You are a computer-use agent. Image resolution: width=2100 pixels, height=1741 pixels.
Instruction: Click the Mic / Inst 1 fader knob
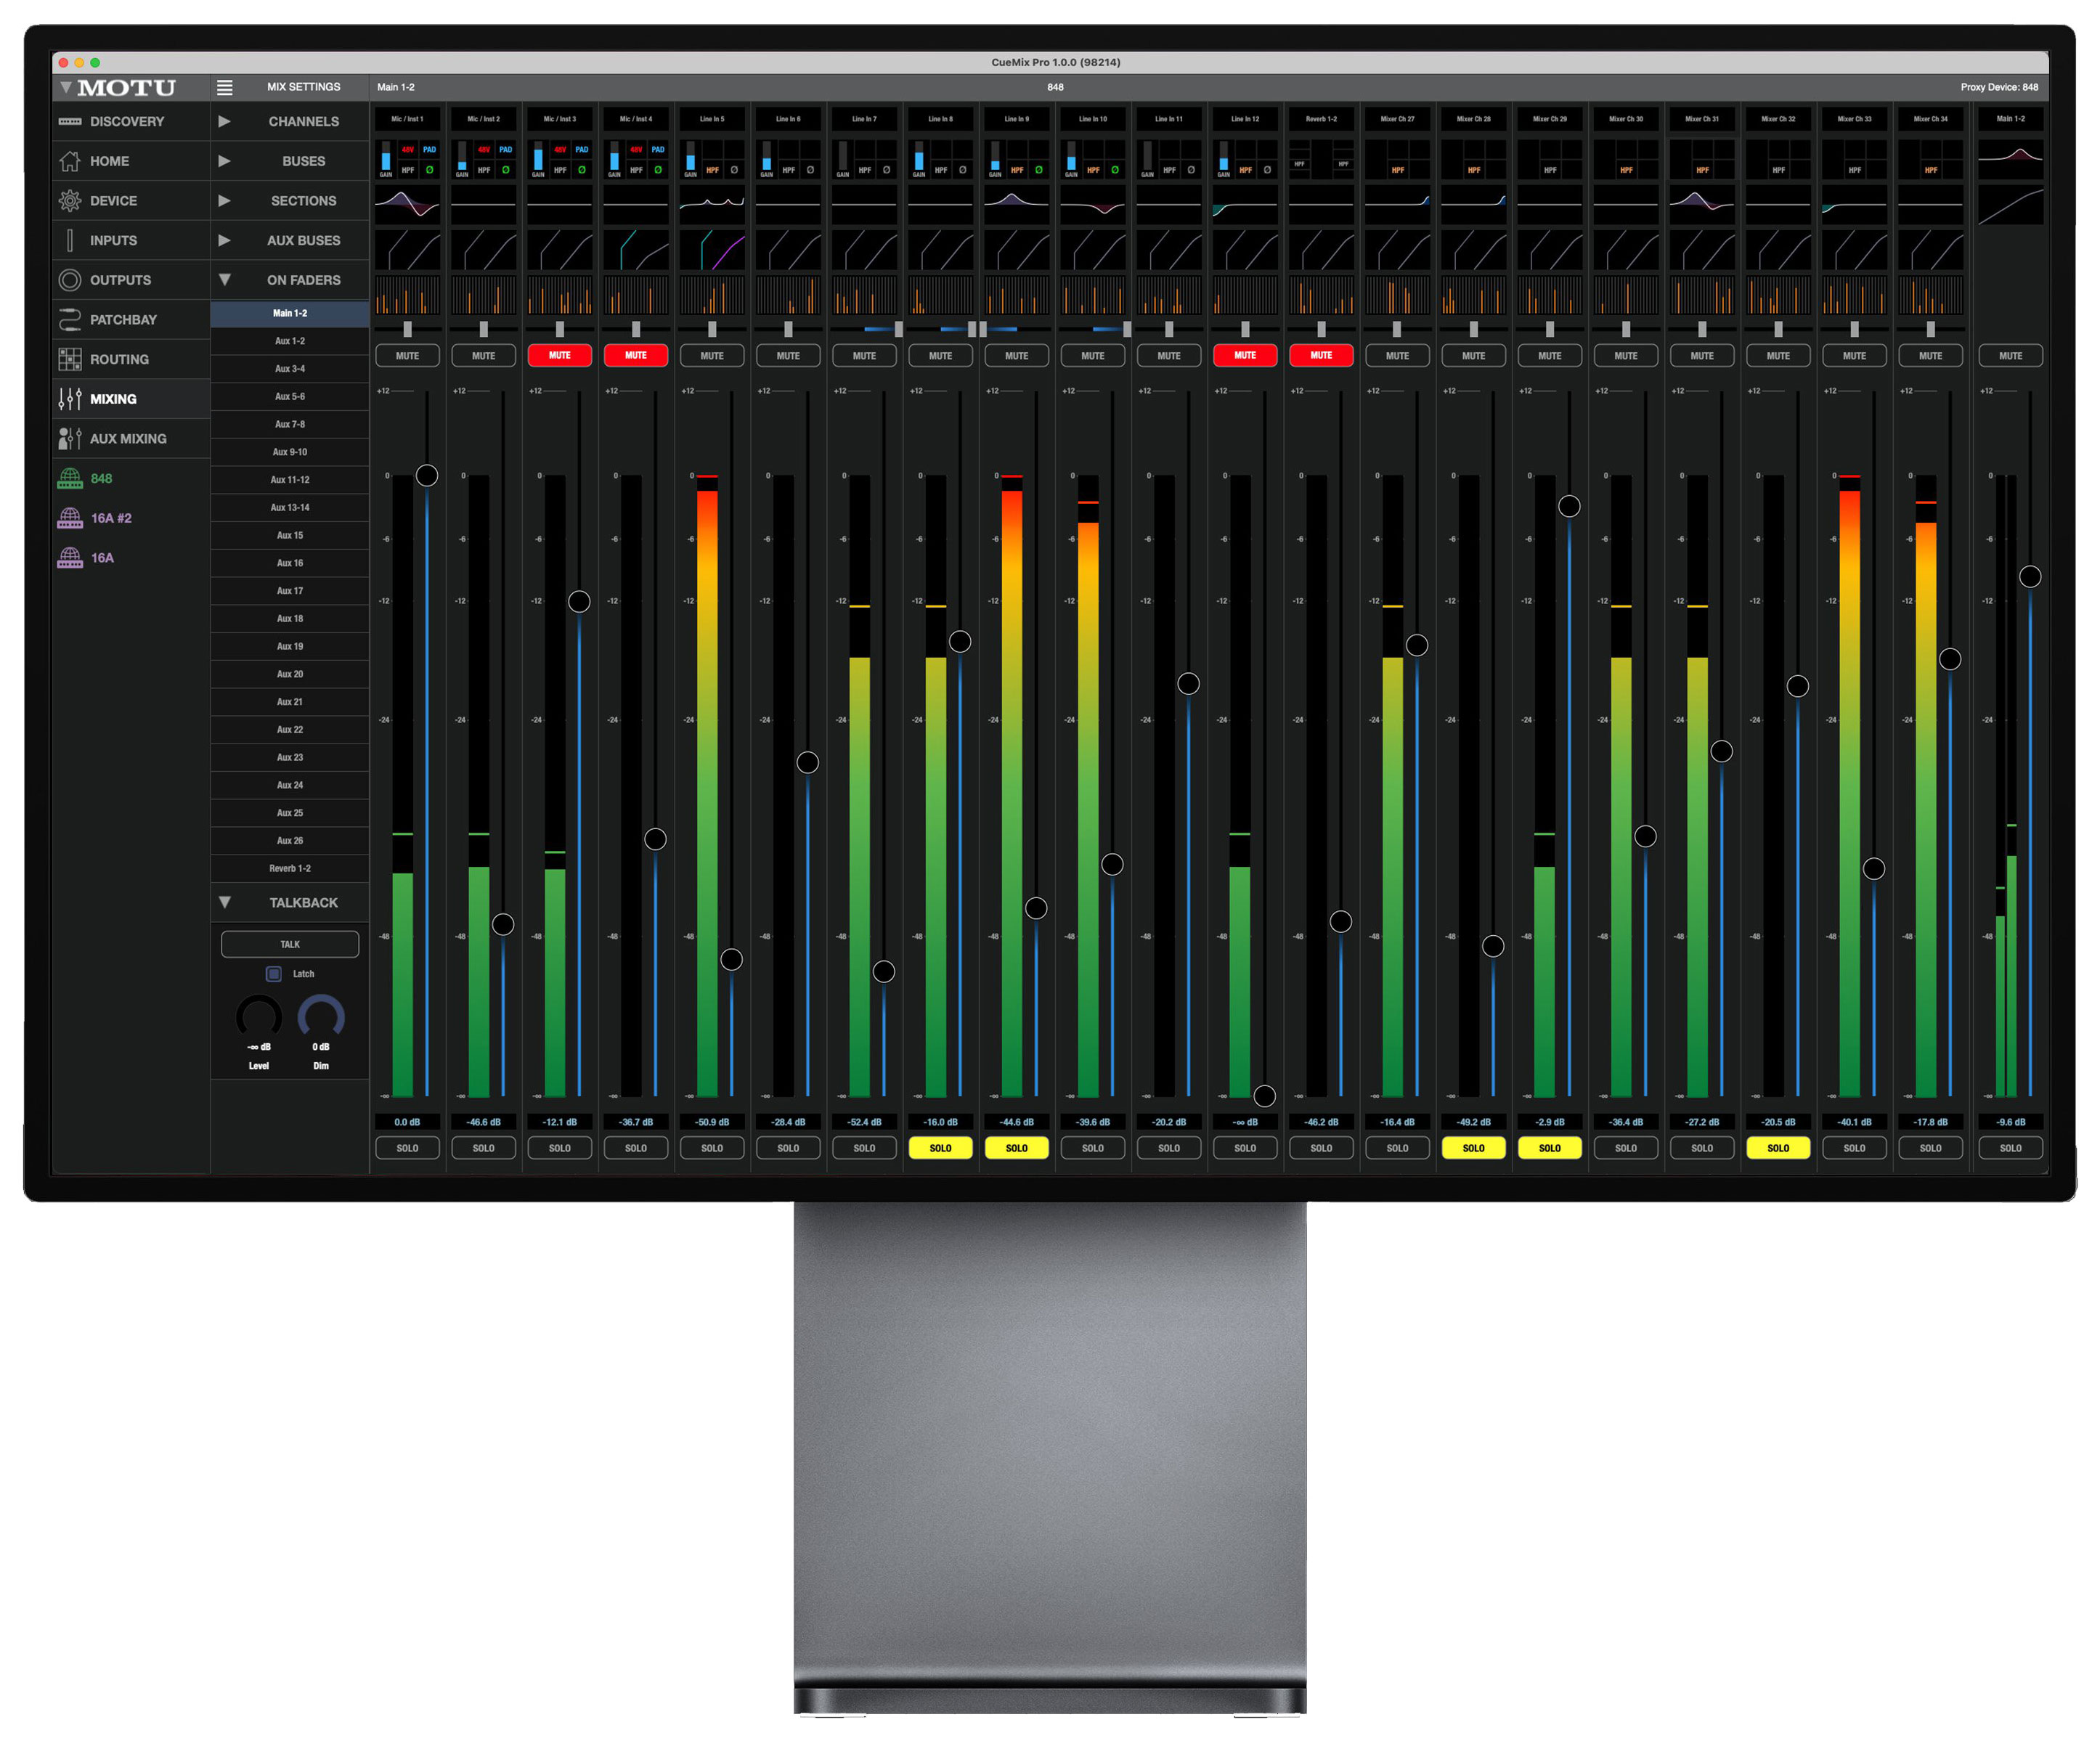(x=427, y=475)
